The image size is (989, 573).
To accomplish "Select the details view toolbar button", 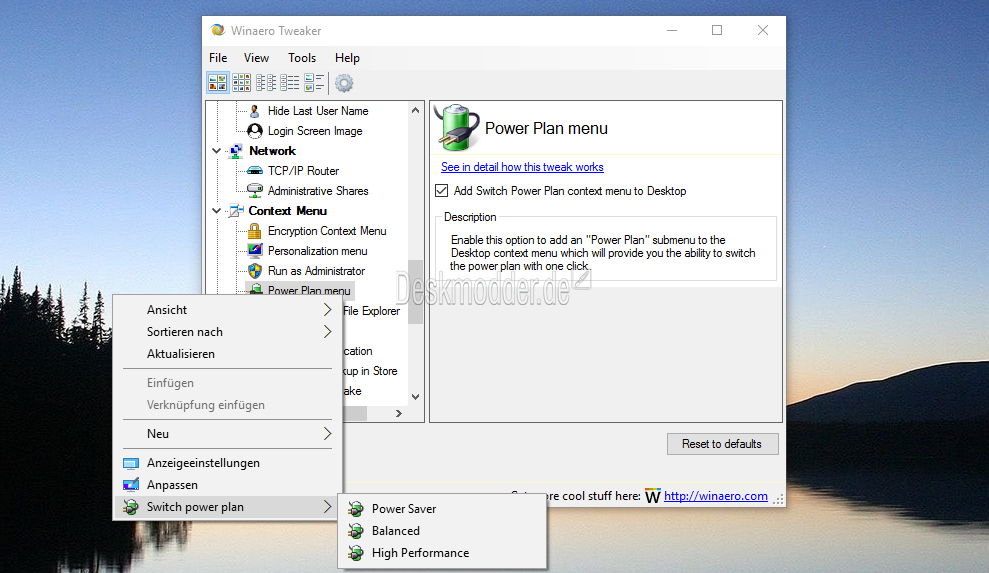I will [313, 83].
